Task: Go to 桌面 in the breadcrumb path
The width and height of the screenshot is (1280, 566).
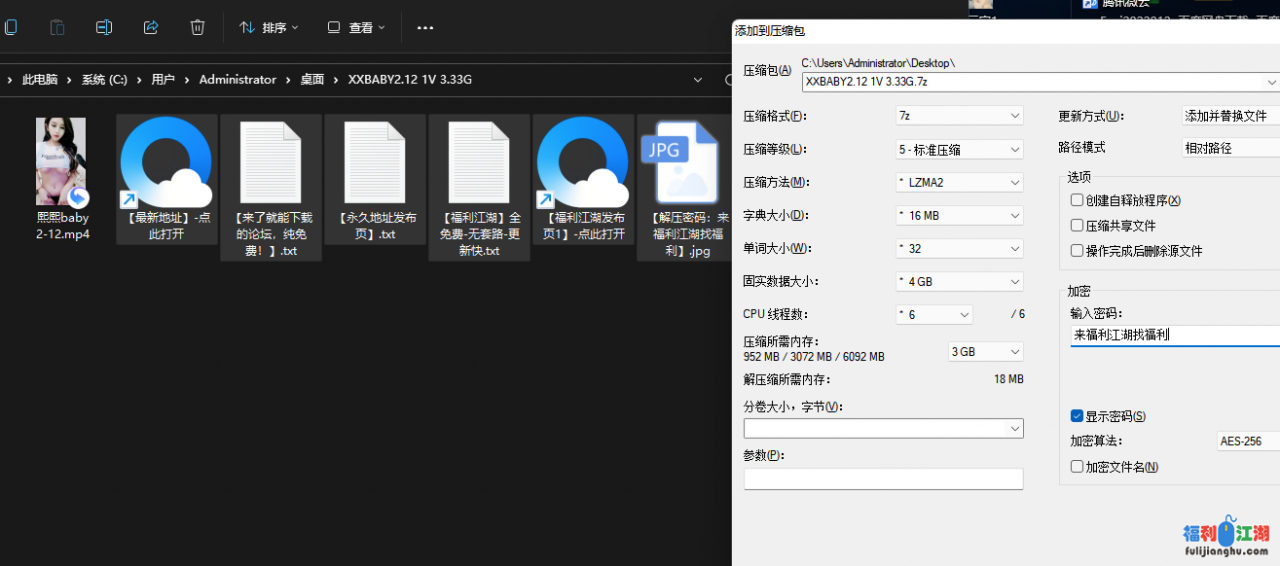Action: (x=312, y=80)
